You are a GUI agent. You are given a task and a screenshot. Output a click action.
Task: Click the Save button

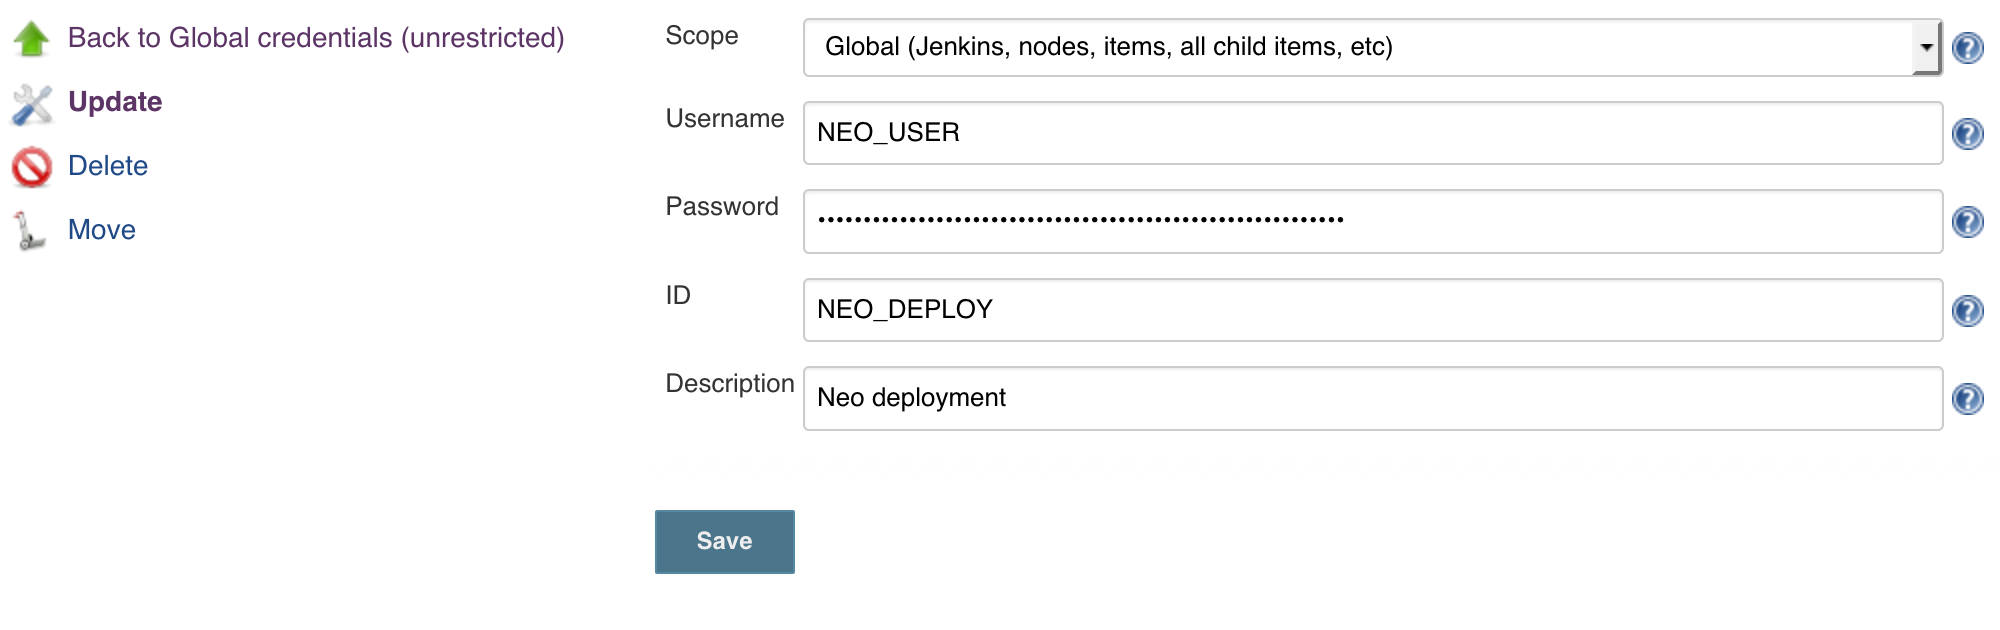point(725,542)
